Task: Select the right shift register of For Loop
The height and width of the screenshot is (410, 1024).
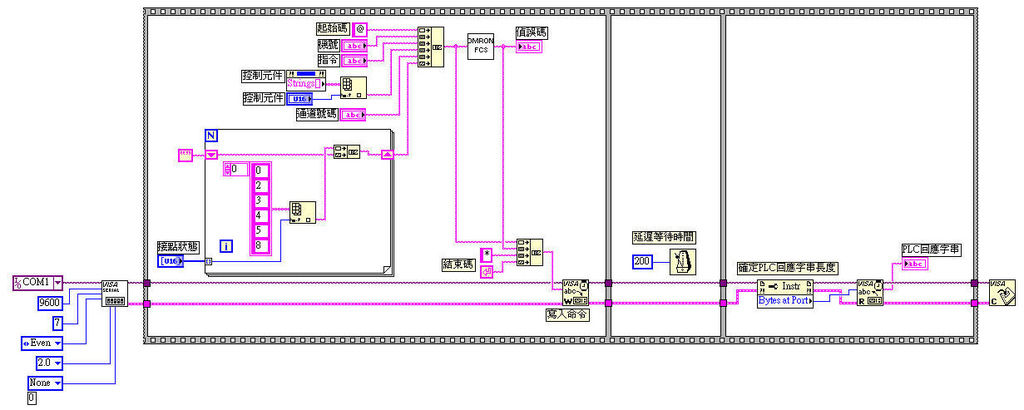Action: click(387, 155)
